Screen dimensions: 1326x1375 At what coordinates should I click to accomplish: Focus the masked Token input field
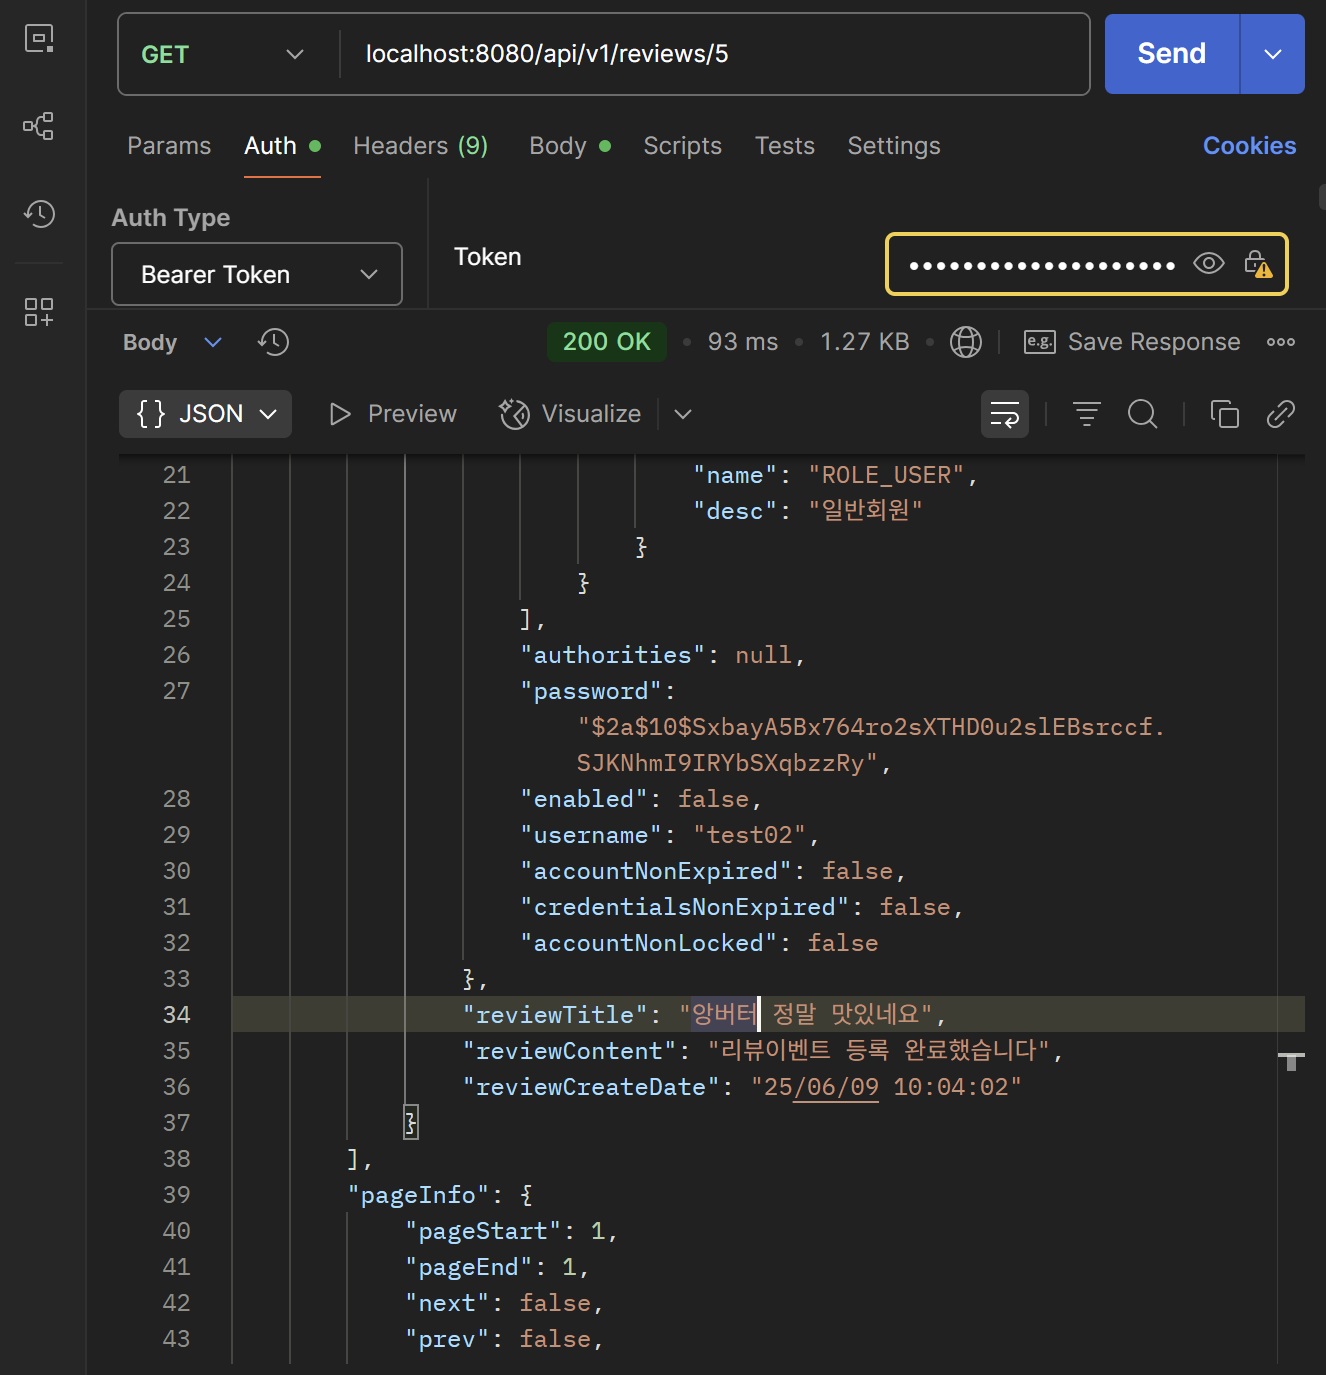click(1042, 265)
